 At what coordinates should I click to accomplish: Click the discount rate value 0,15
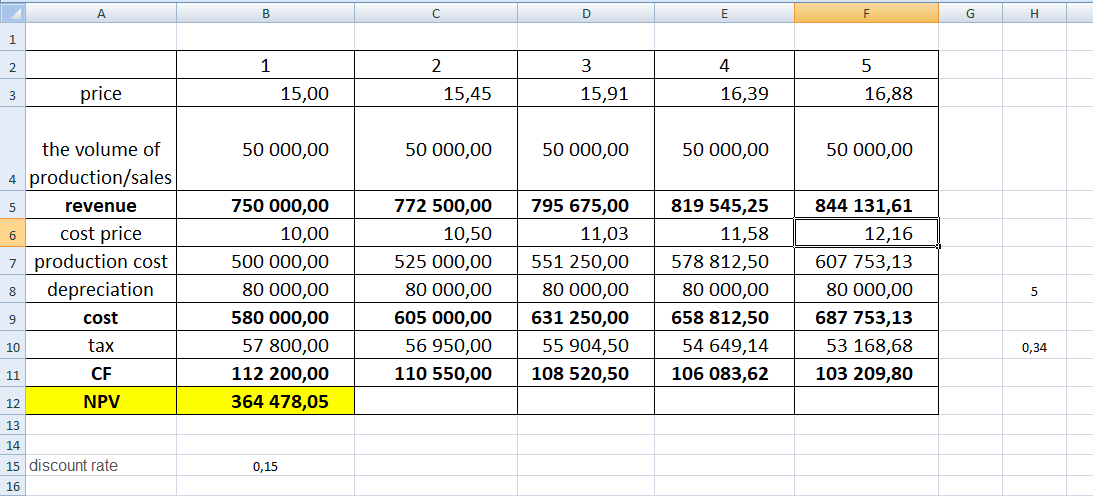265,466
